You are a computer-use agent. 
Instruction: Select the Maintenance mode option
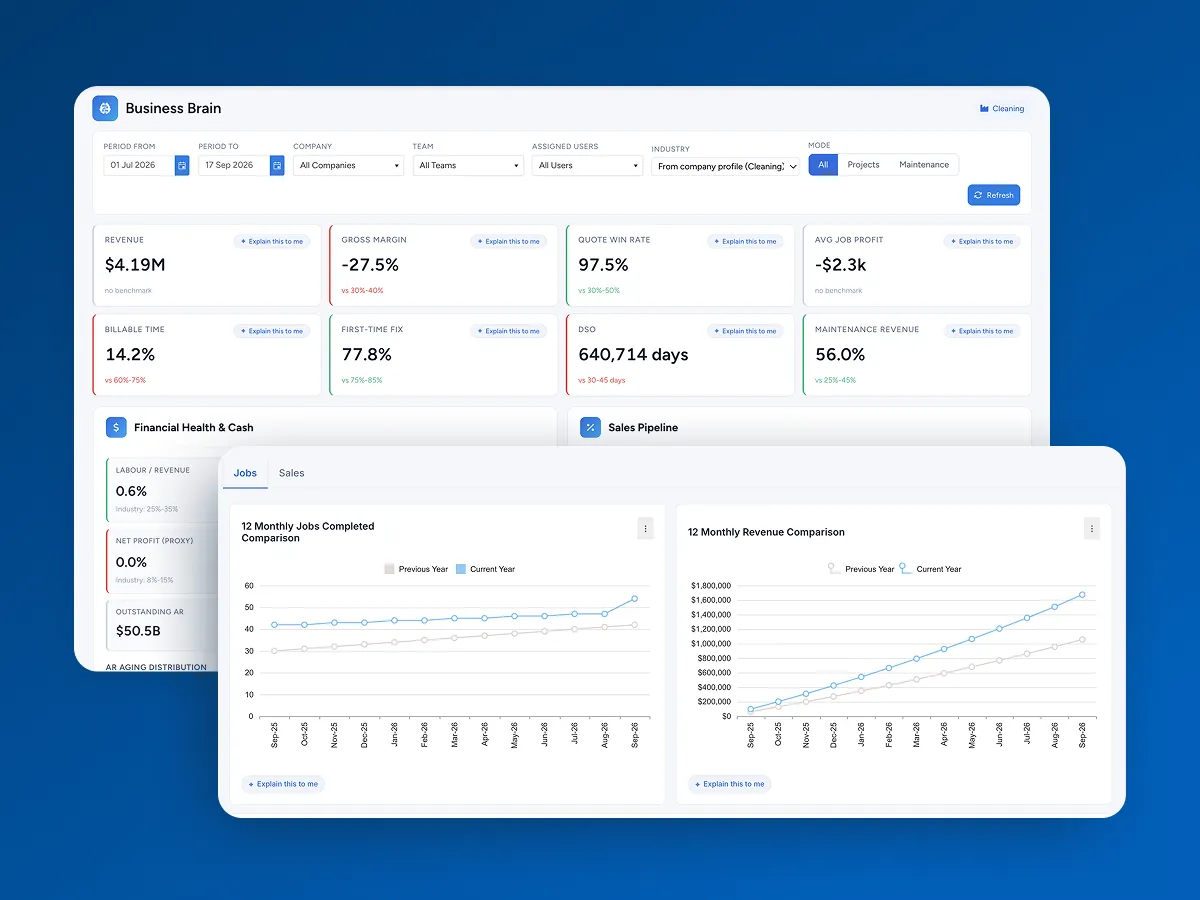click(924, 164)
